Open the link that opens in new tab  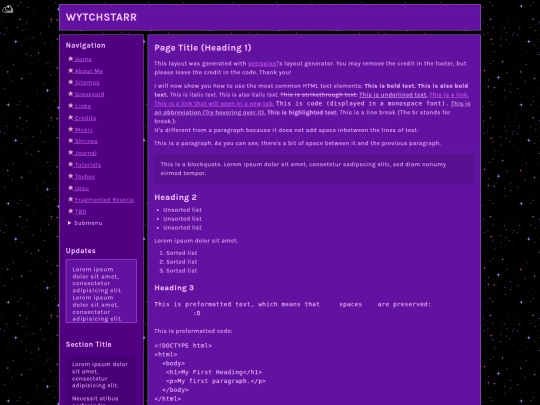pos(214,104)
